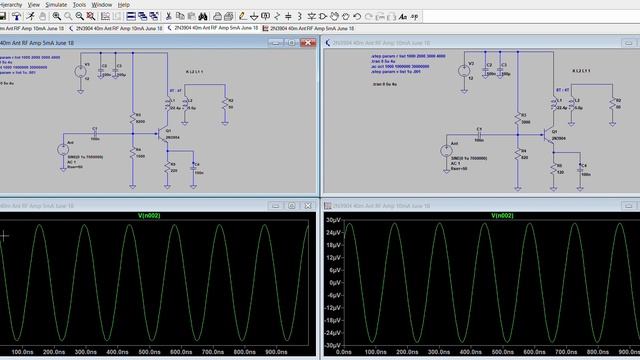The height and width of the screenshot is (360, 640).
Task: Open Find with the binoculars icon
Action: click(x=203, y=16)
